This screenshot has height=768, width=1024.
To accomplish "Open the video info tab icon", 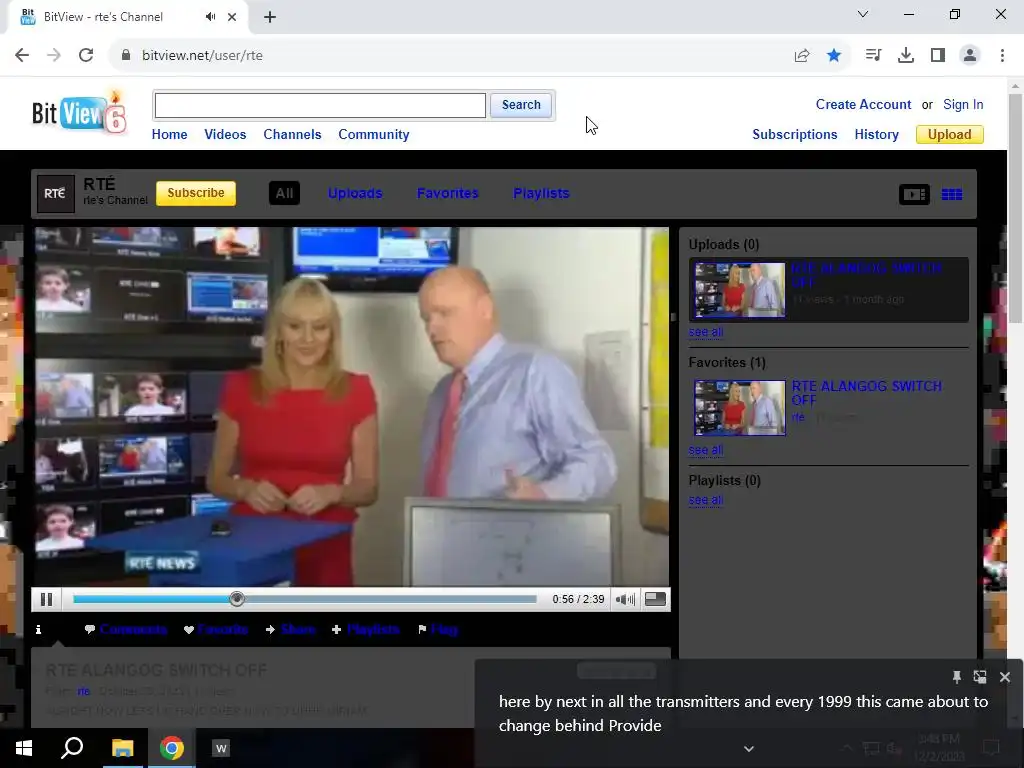I will [x=39, y=630].
